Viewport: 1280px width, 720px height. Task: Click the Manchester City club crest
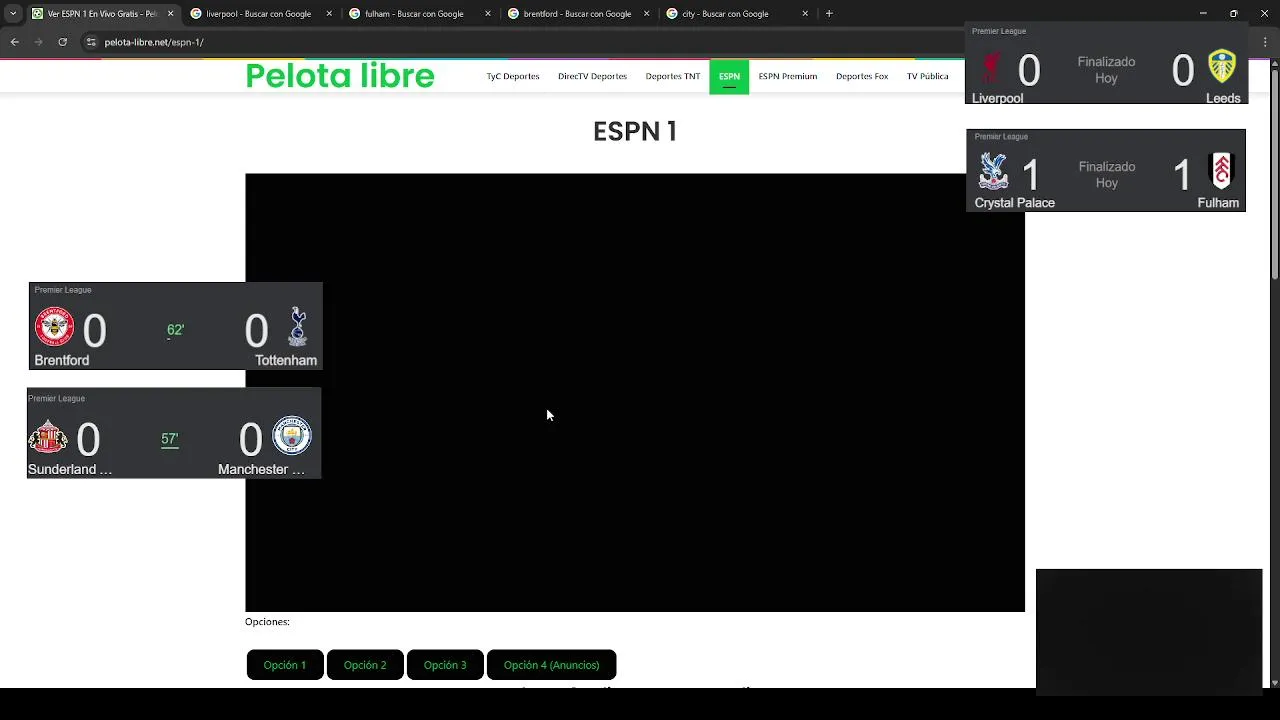[x=292, y=436]
